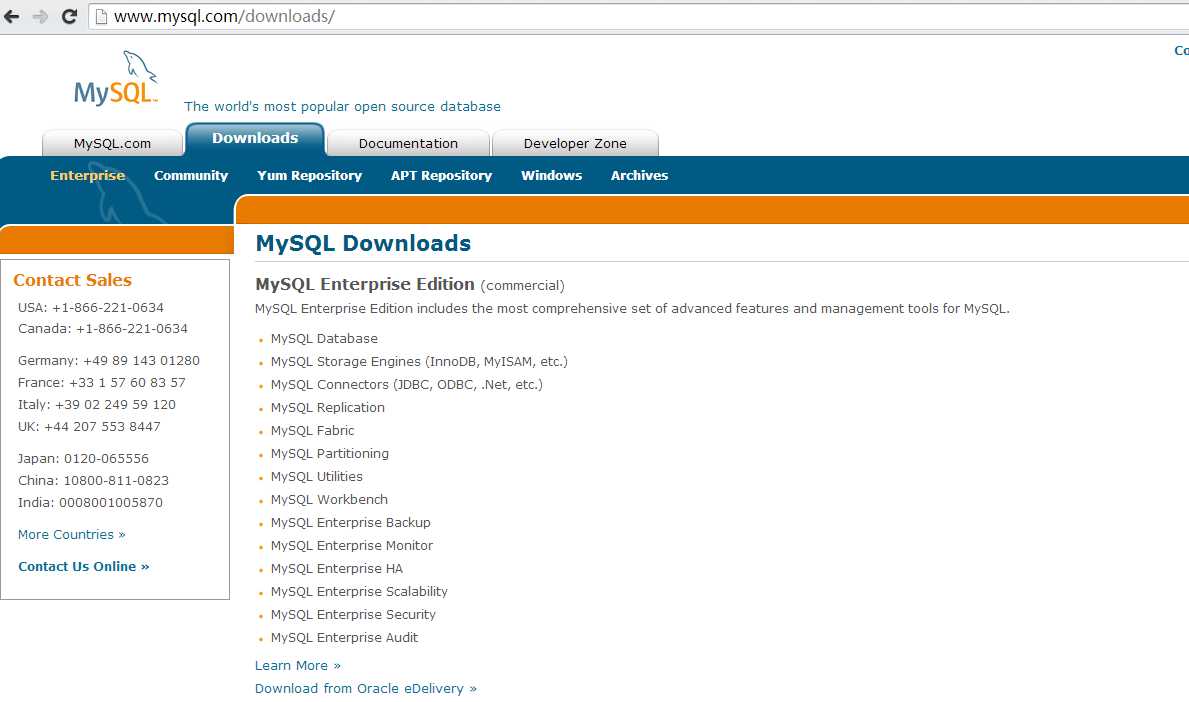Viewport: 1189px width, 702px height.
Task: Go to Community downloads menu item
Action: coord(191,175)
